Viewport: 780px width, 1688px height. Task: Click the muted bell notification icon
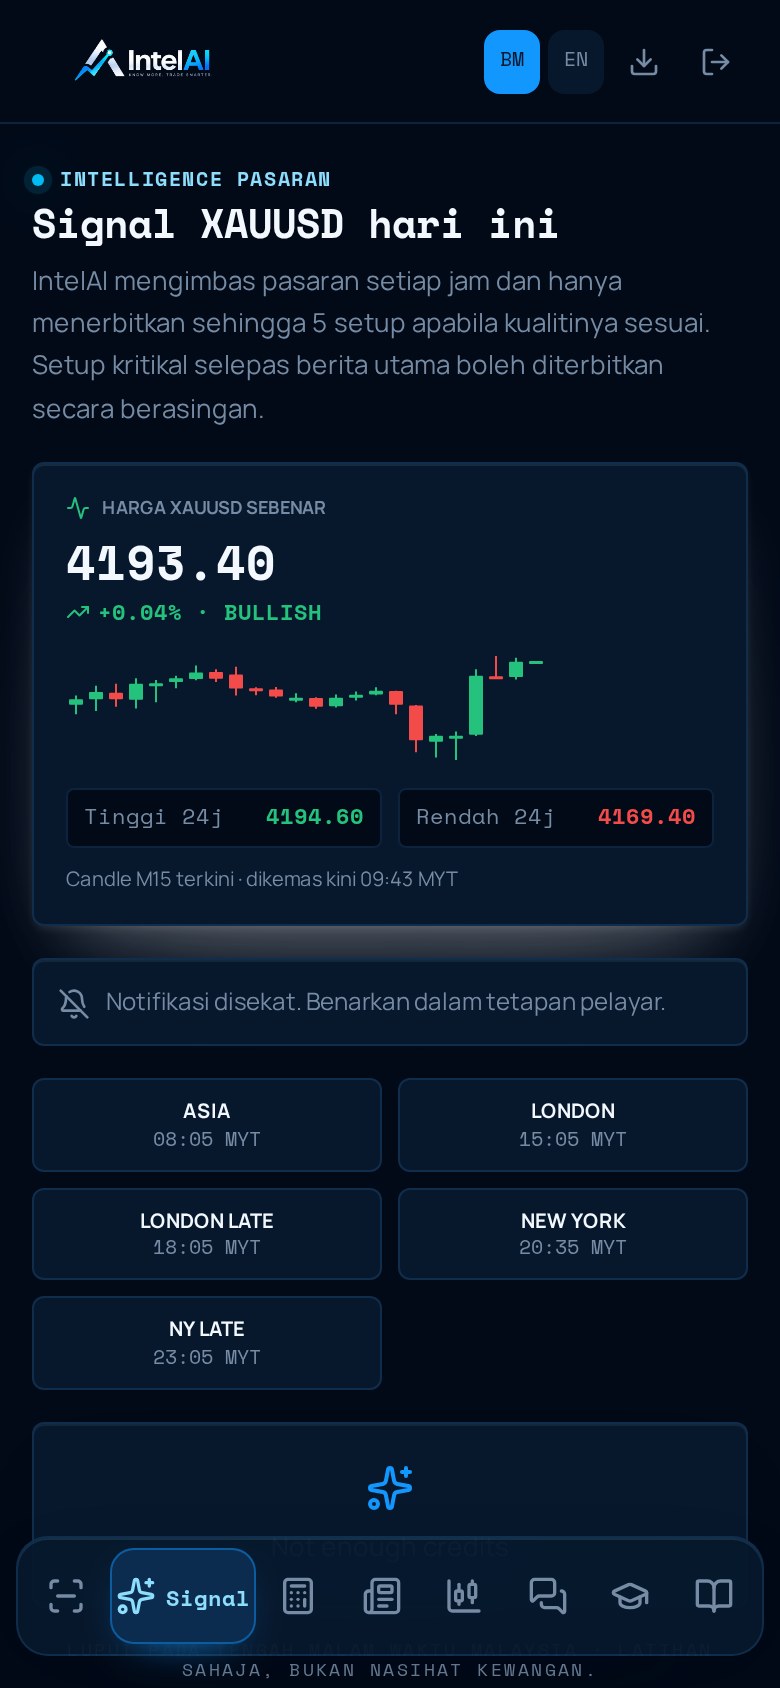(x=74, y=1003)
